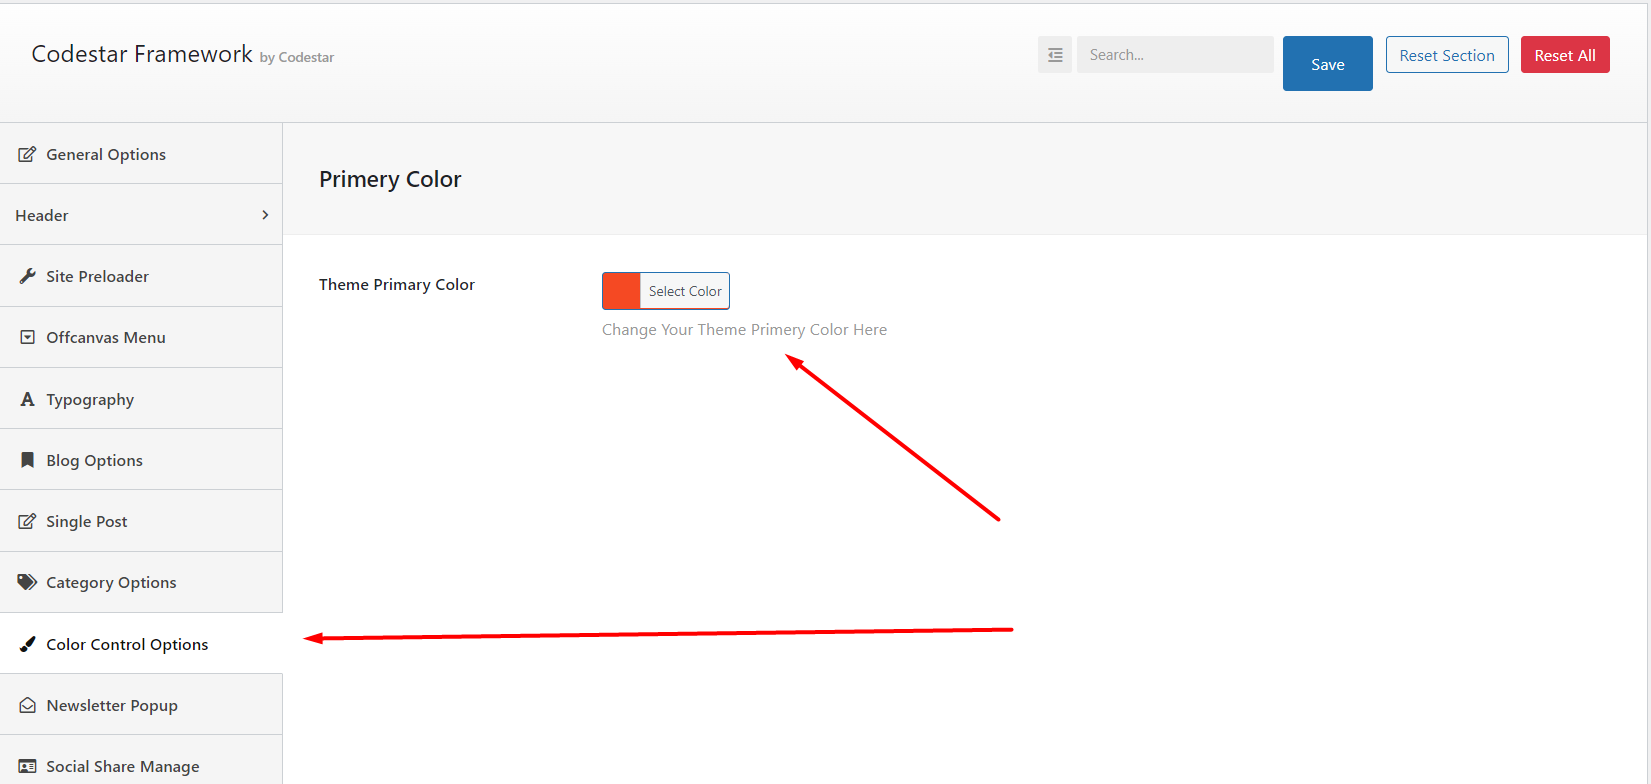This screenshot has height=784, width=1651.
Task: Click the Color Control paintbrush icon
Action: (27, 644)
